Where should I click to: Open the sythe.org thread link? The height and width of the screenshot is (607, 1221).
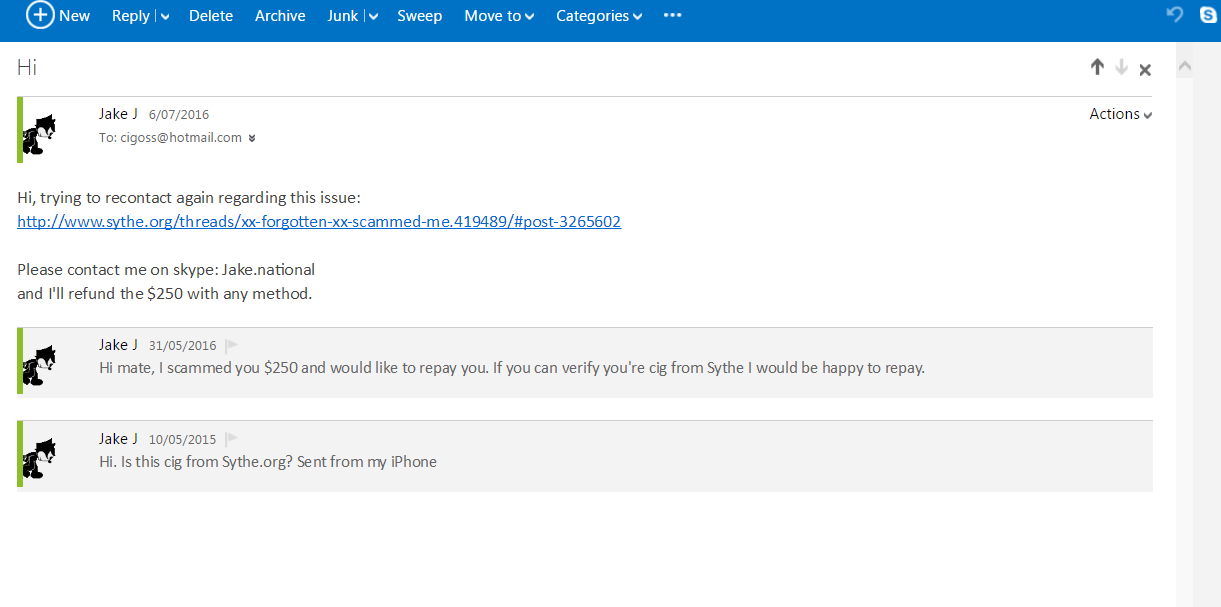pyautogui.click(x=319, y=222)
